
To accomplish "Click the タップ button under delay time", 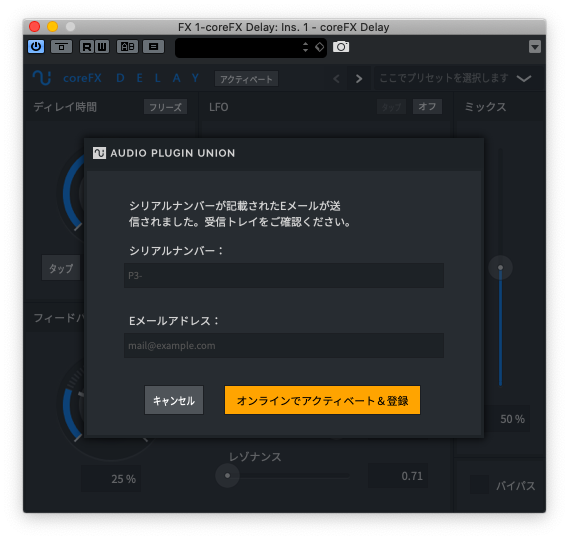I will pos(61,268).
